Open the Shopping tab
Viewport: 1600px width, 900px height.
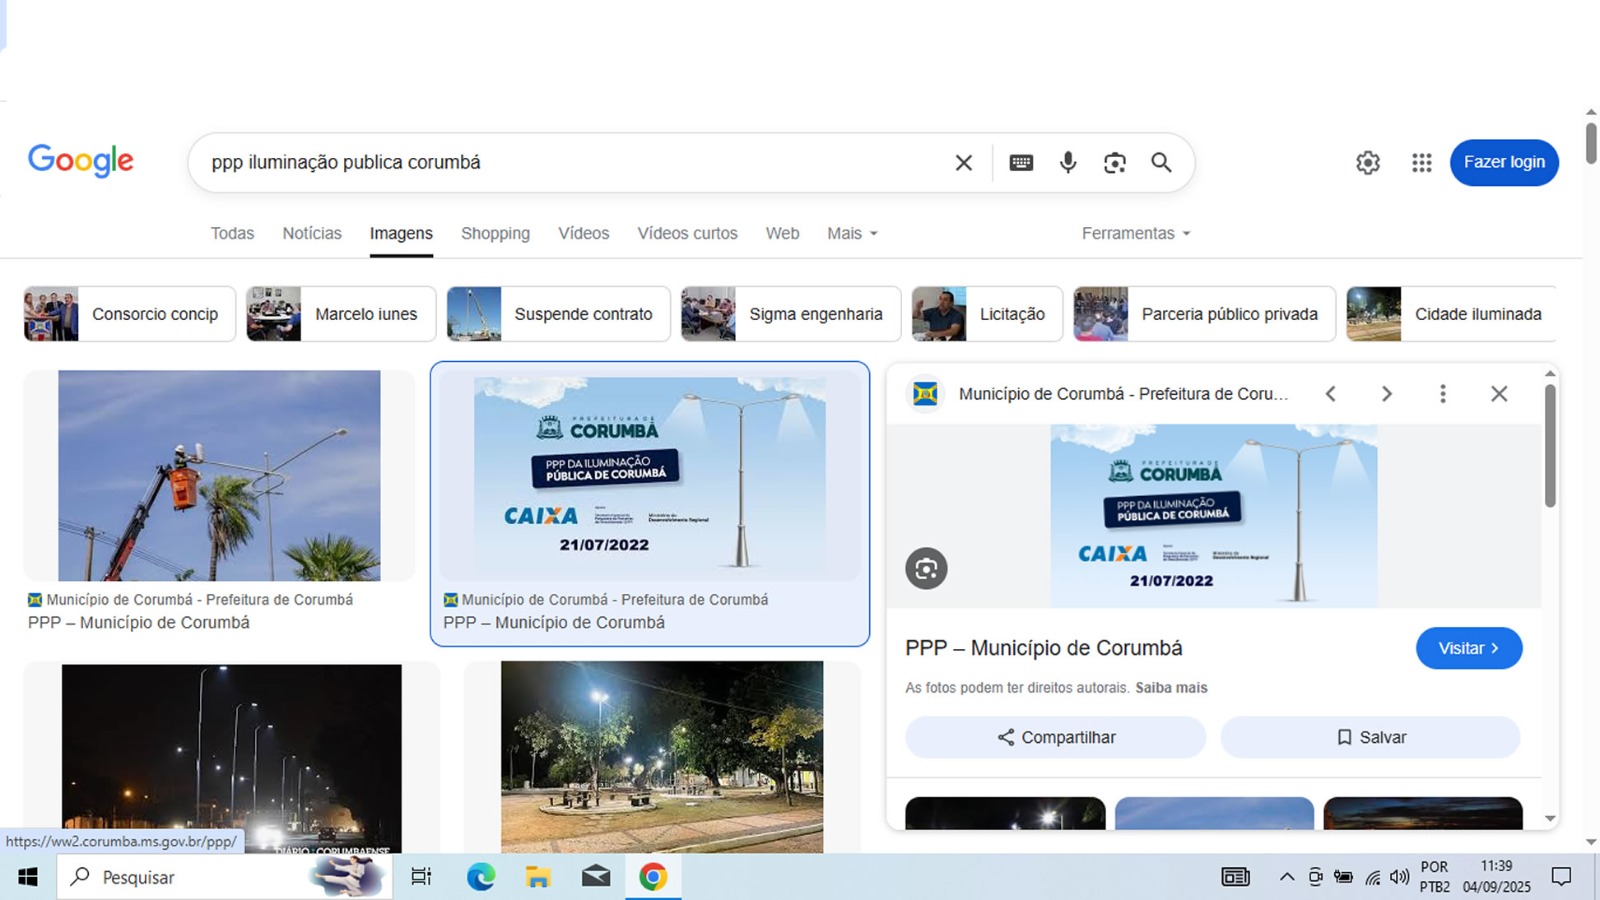pos(495,233)
